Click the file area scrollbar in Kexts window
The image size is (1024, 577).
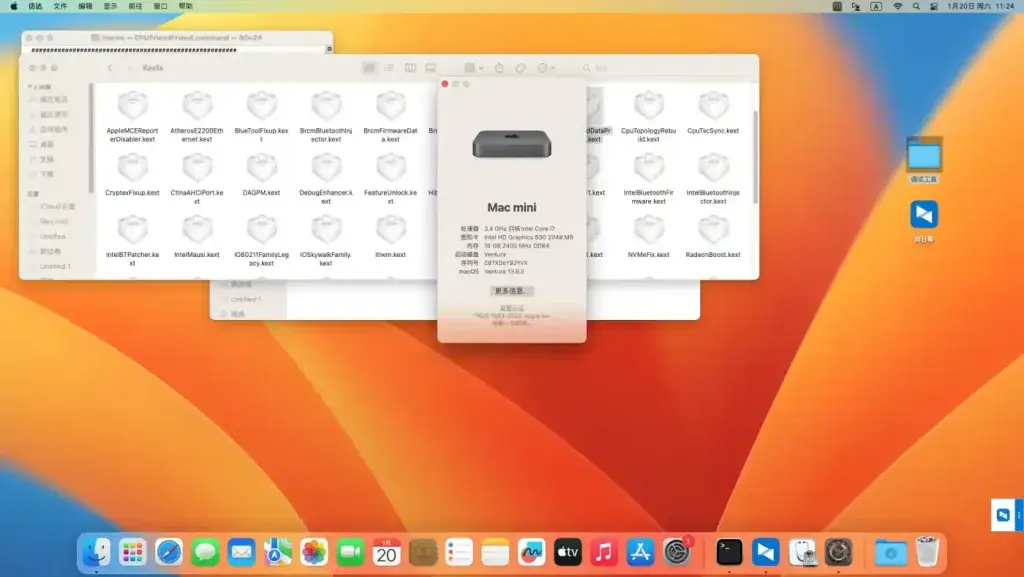(x=756, y=157)
